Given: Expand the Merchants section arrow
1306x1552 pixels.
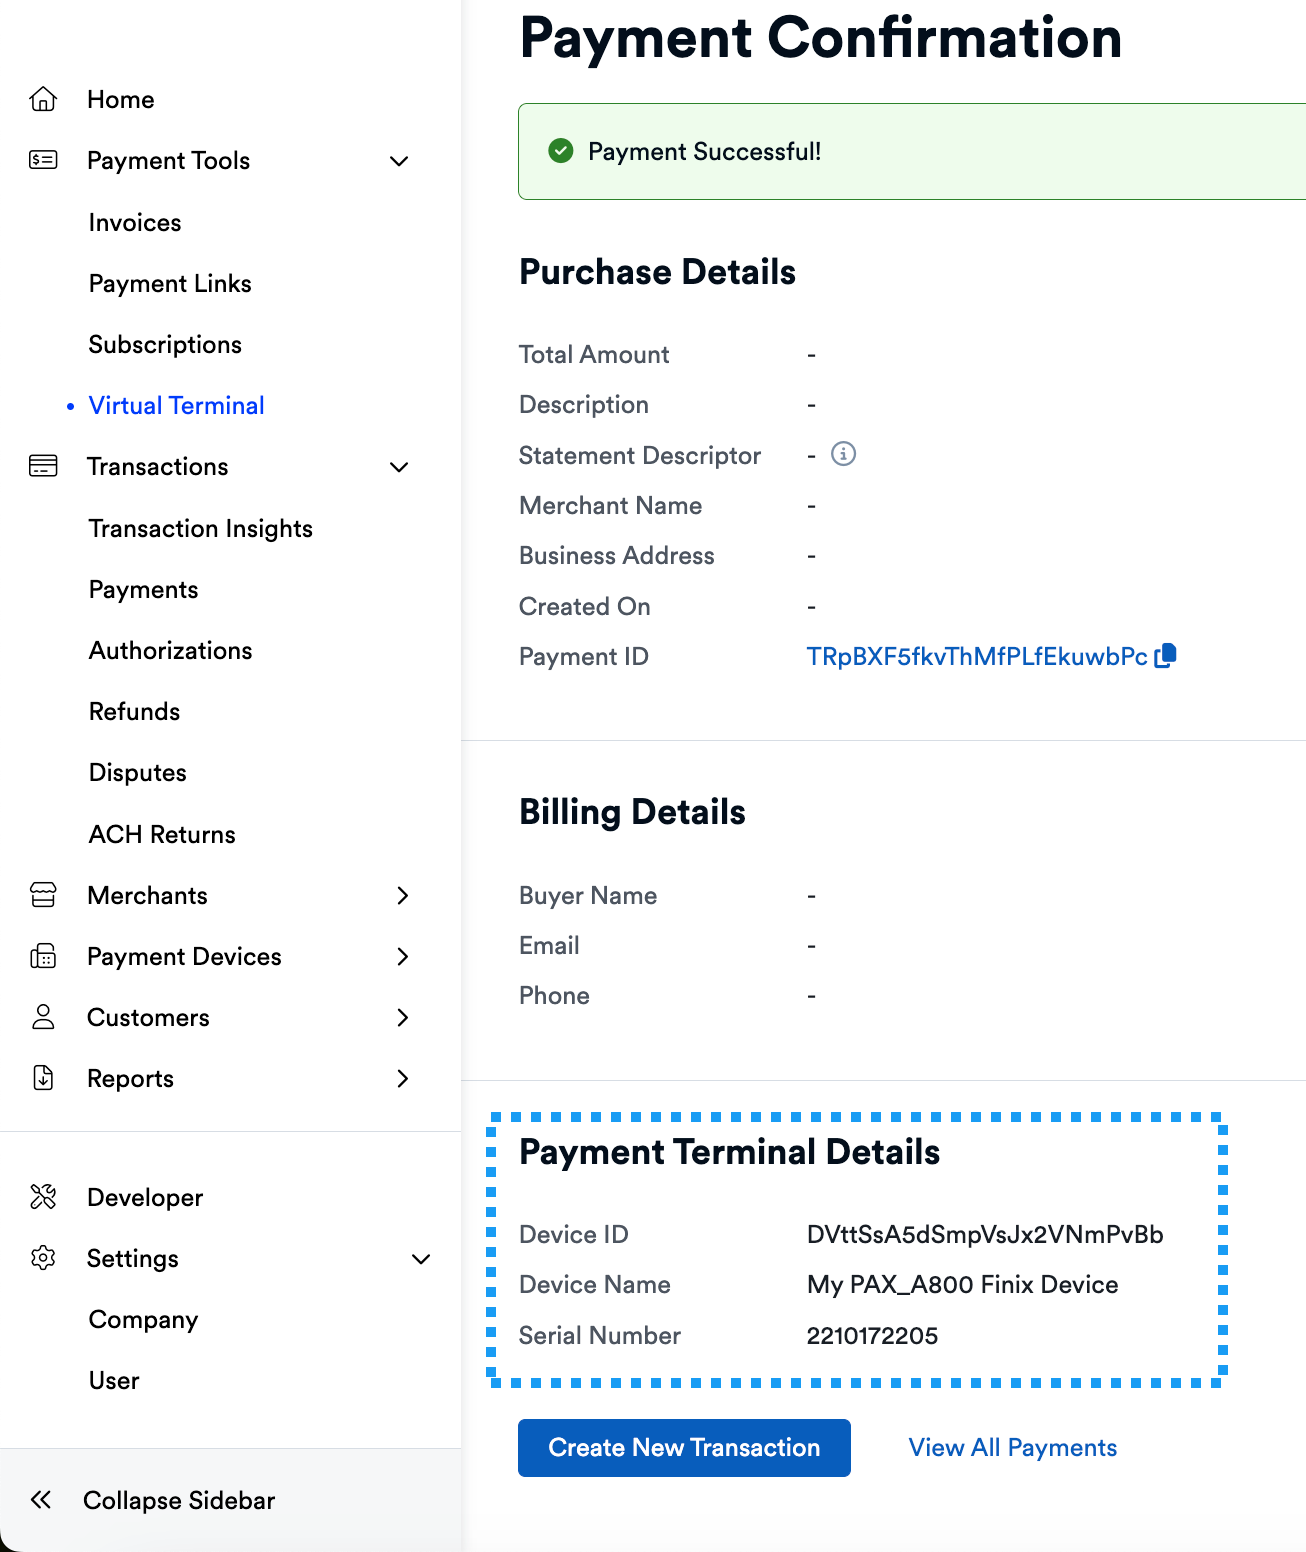Looking at the screenshot, I should (403, 896).
